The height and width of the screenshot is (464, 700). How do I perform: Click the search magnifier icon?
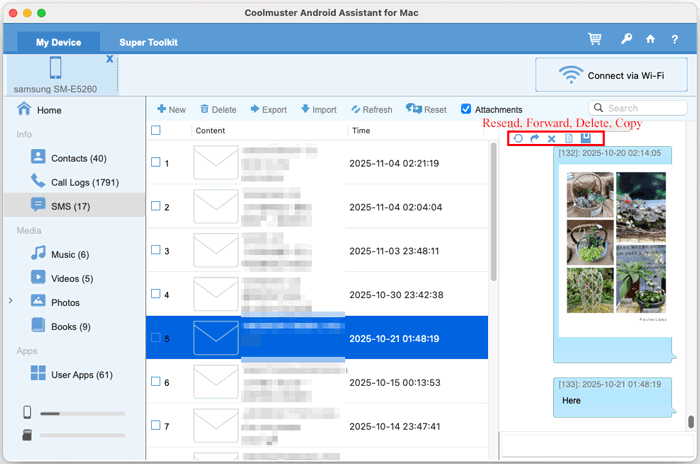pos(598,108)
